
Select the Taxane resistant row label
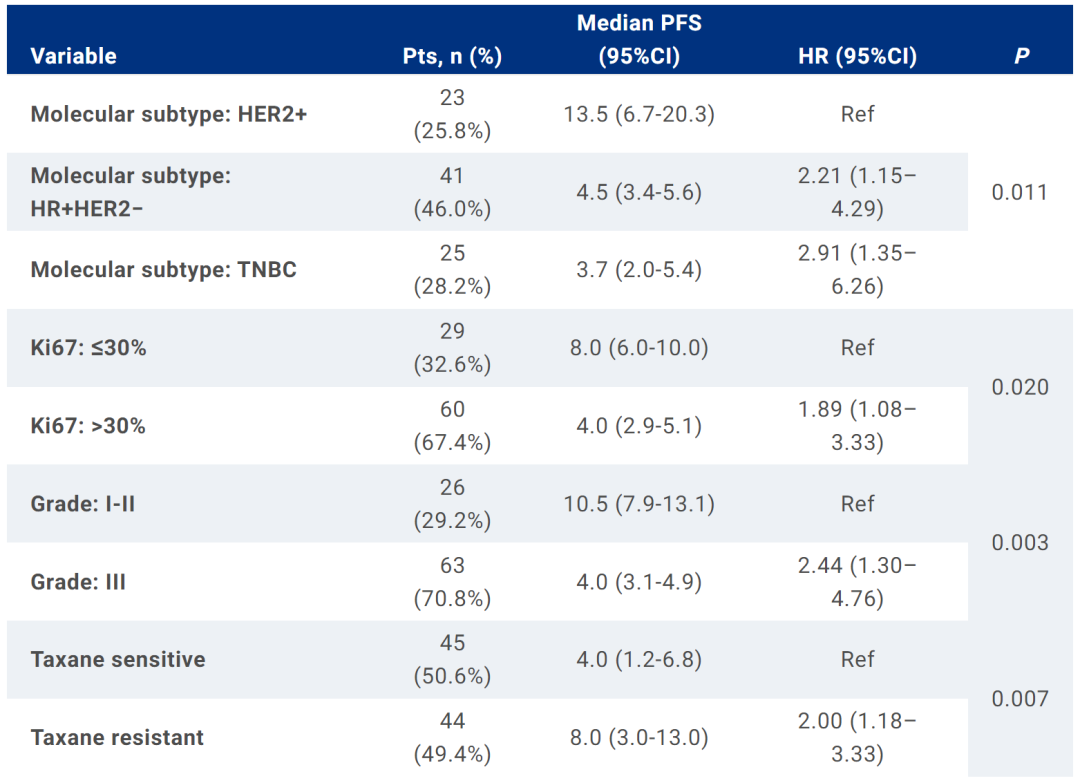click(117, 738)
